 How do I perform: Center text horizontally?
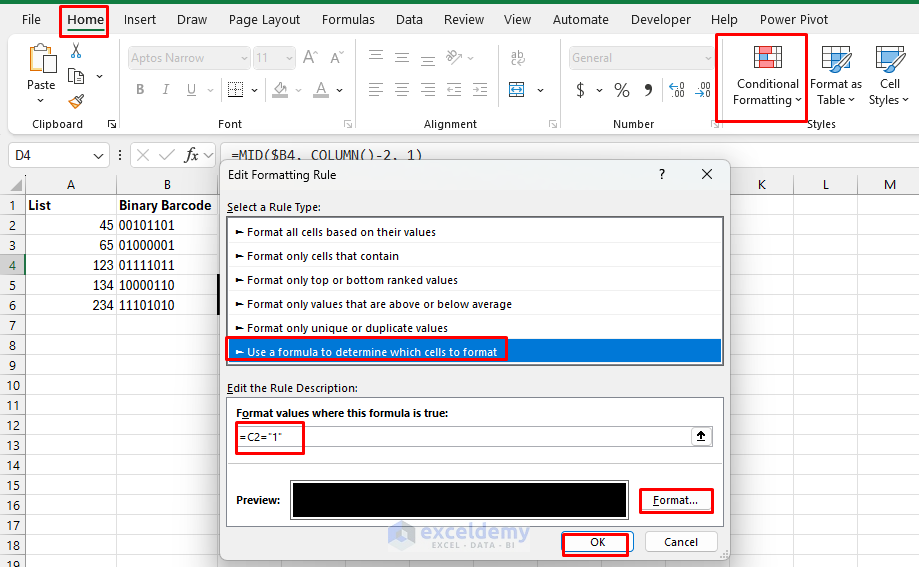pos(402,90)
